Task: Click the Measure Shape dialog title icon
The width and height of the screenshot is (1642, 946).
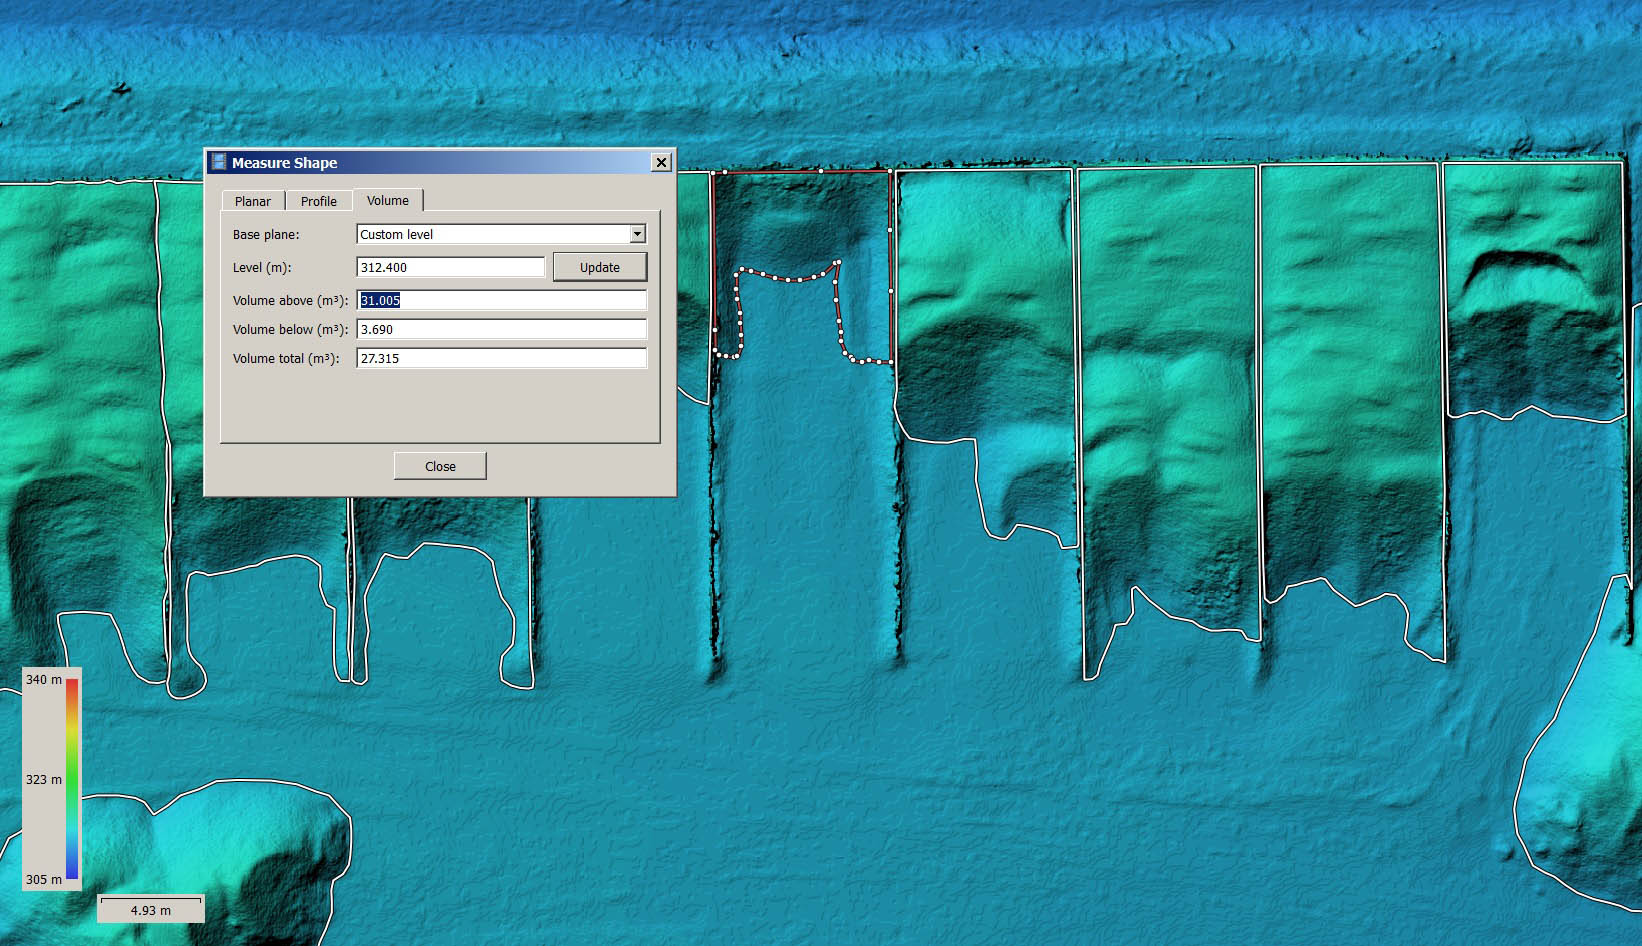Action: tap(219, 162)
